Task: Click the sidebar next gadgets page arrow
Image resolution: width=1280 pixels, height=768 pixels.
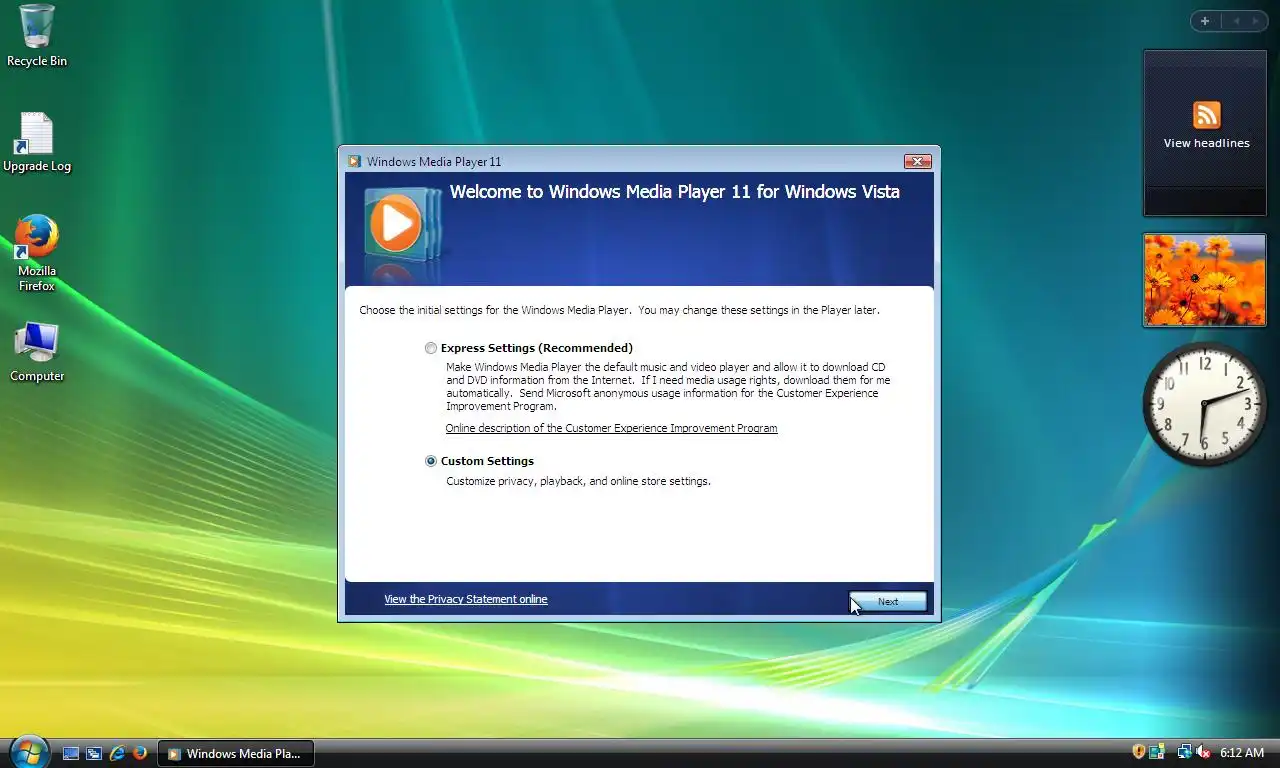Action: 1257,21
